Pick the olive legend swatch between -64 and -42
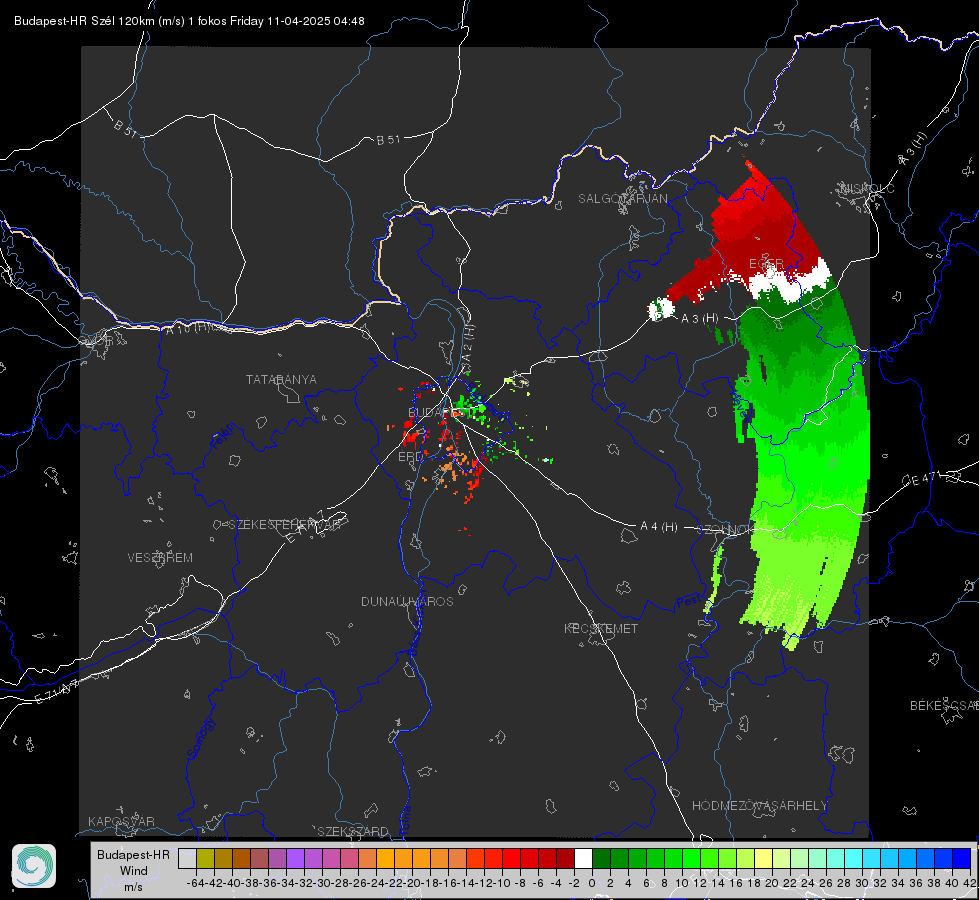This screenshot has height=900, width=979. 205,858
